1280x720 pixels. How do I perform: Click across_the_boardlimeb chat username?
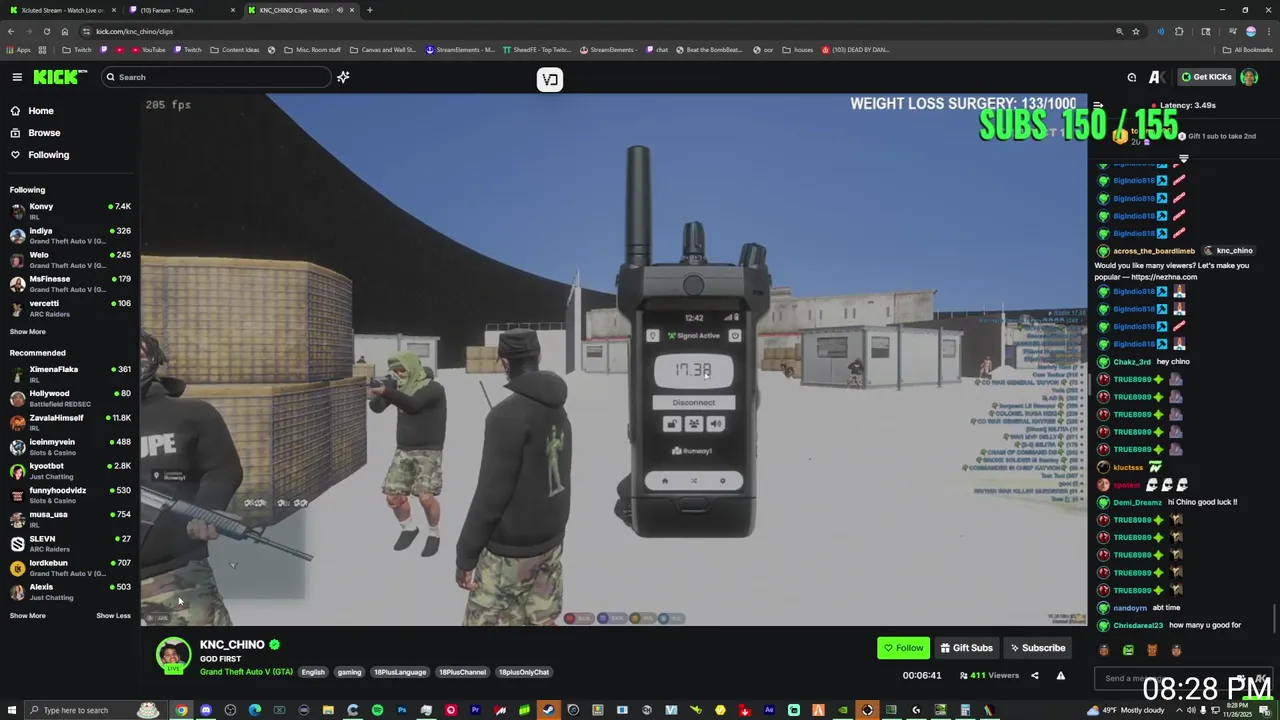(1153, 251)
